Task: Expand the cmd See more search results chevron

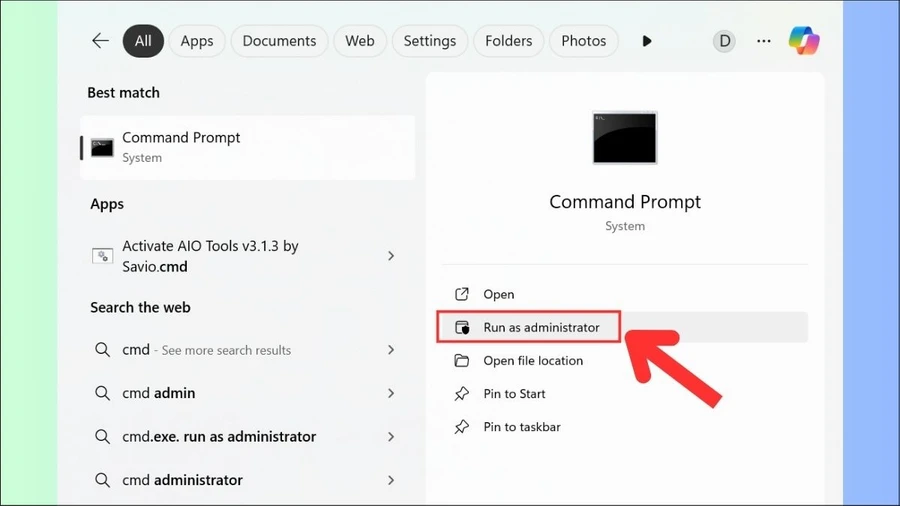Action: point(391,349)
